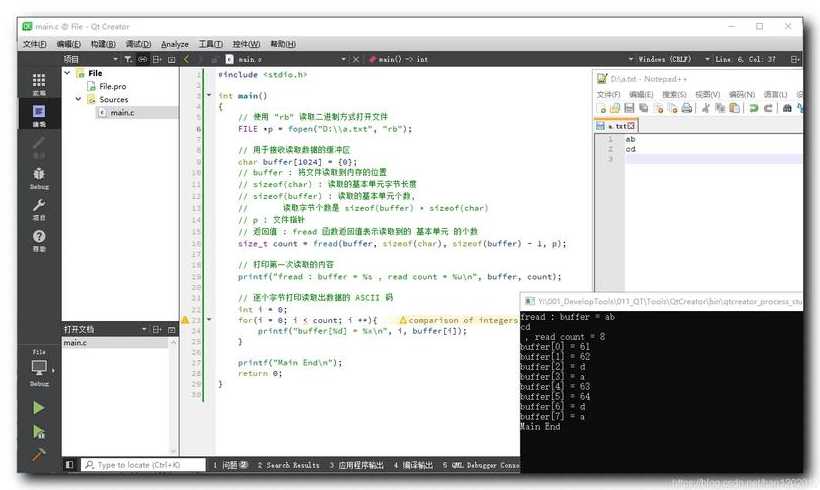The width and height of the screenshot is (820, 490).
Task: Open the 问题 issues output pane
Action: 231,465
